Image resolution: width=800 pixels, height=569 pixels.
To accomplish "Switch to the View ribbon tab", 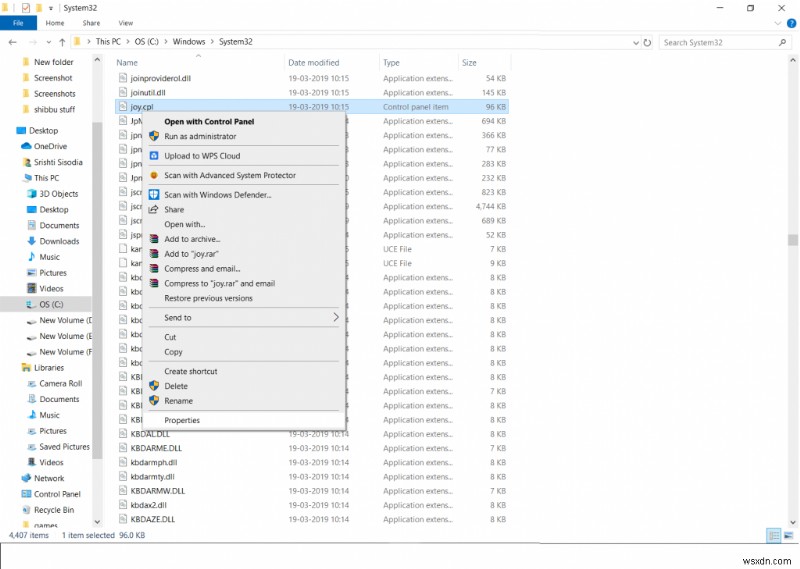I will [126, 23].
